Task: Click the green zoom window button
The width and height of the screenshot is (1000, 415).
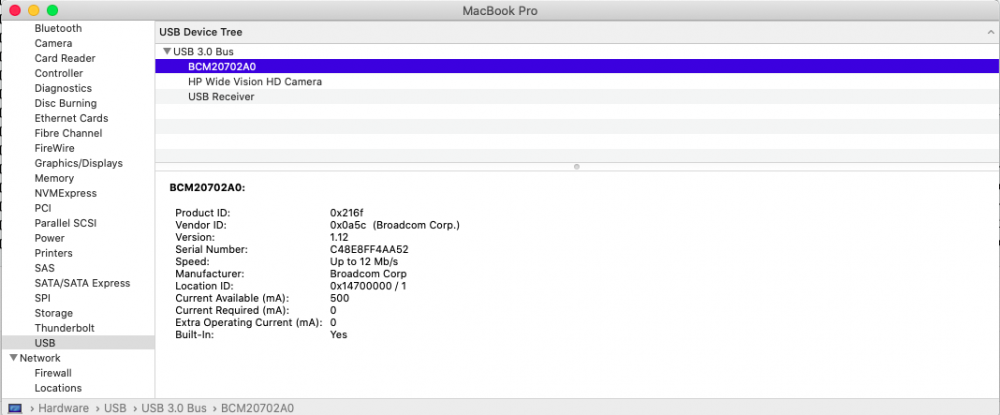Action: pyautogui.click(x=52, y=9)
